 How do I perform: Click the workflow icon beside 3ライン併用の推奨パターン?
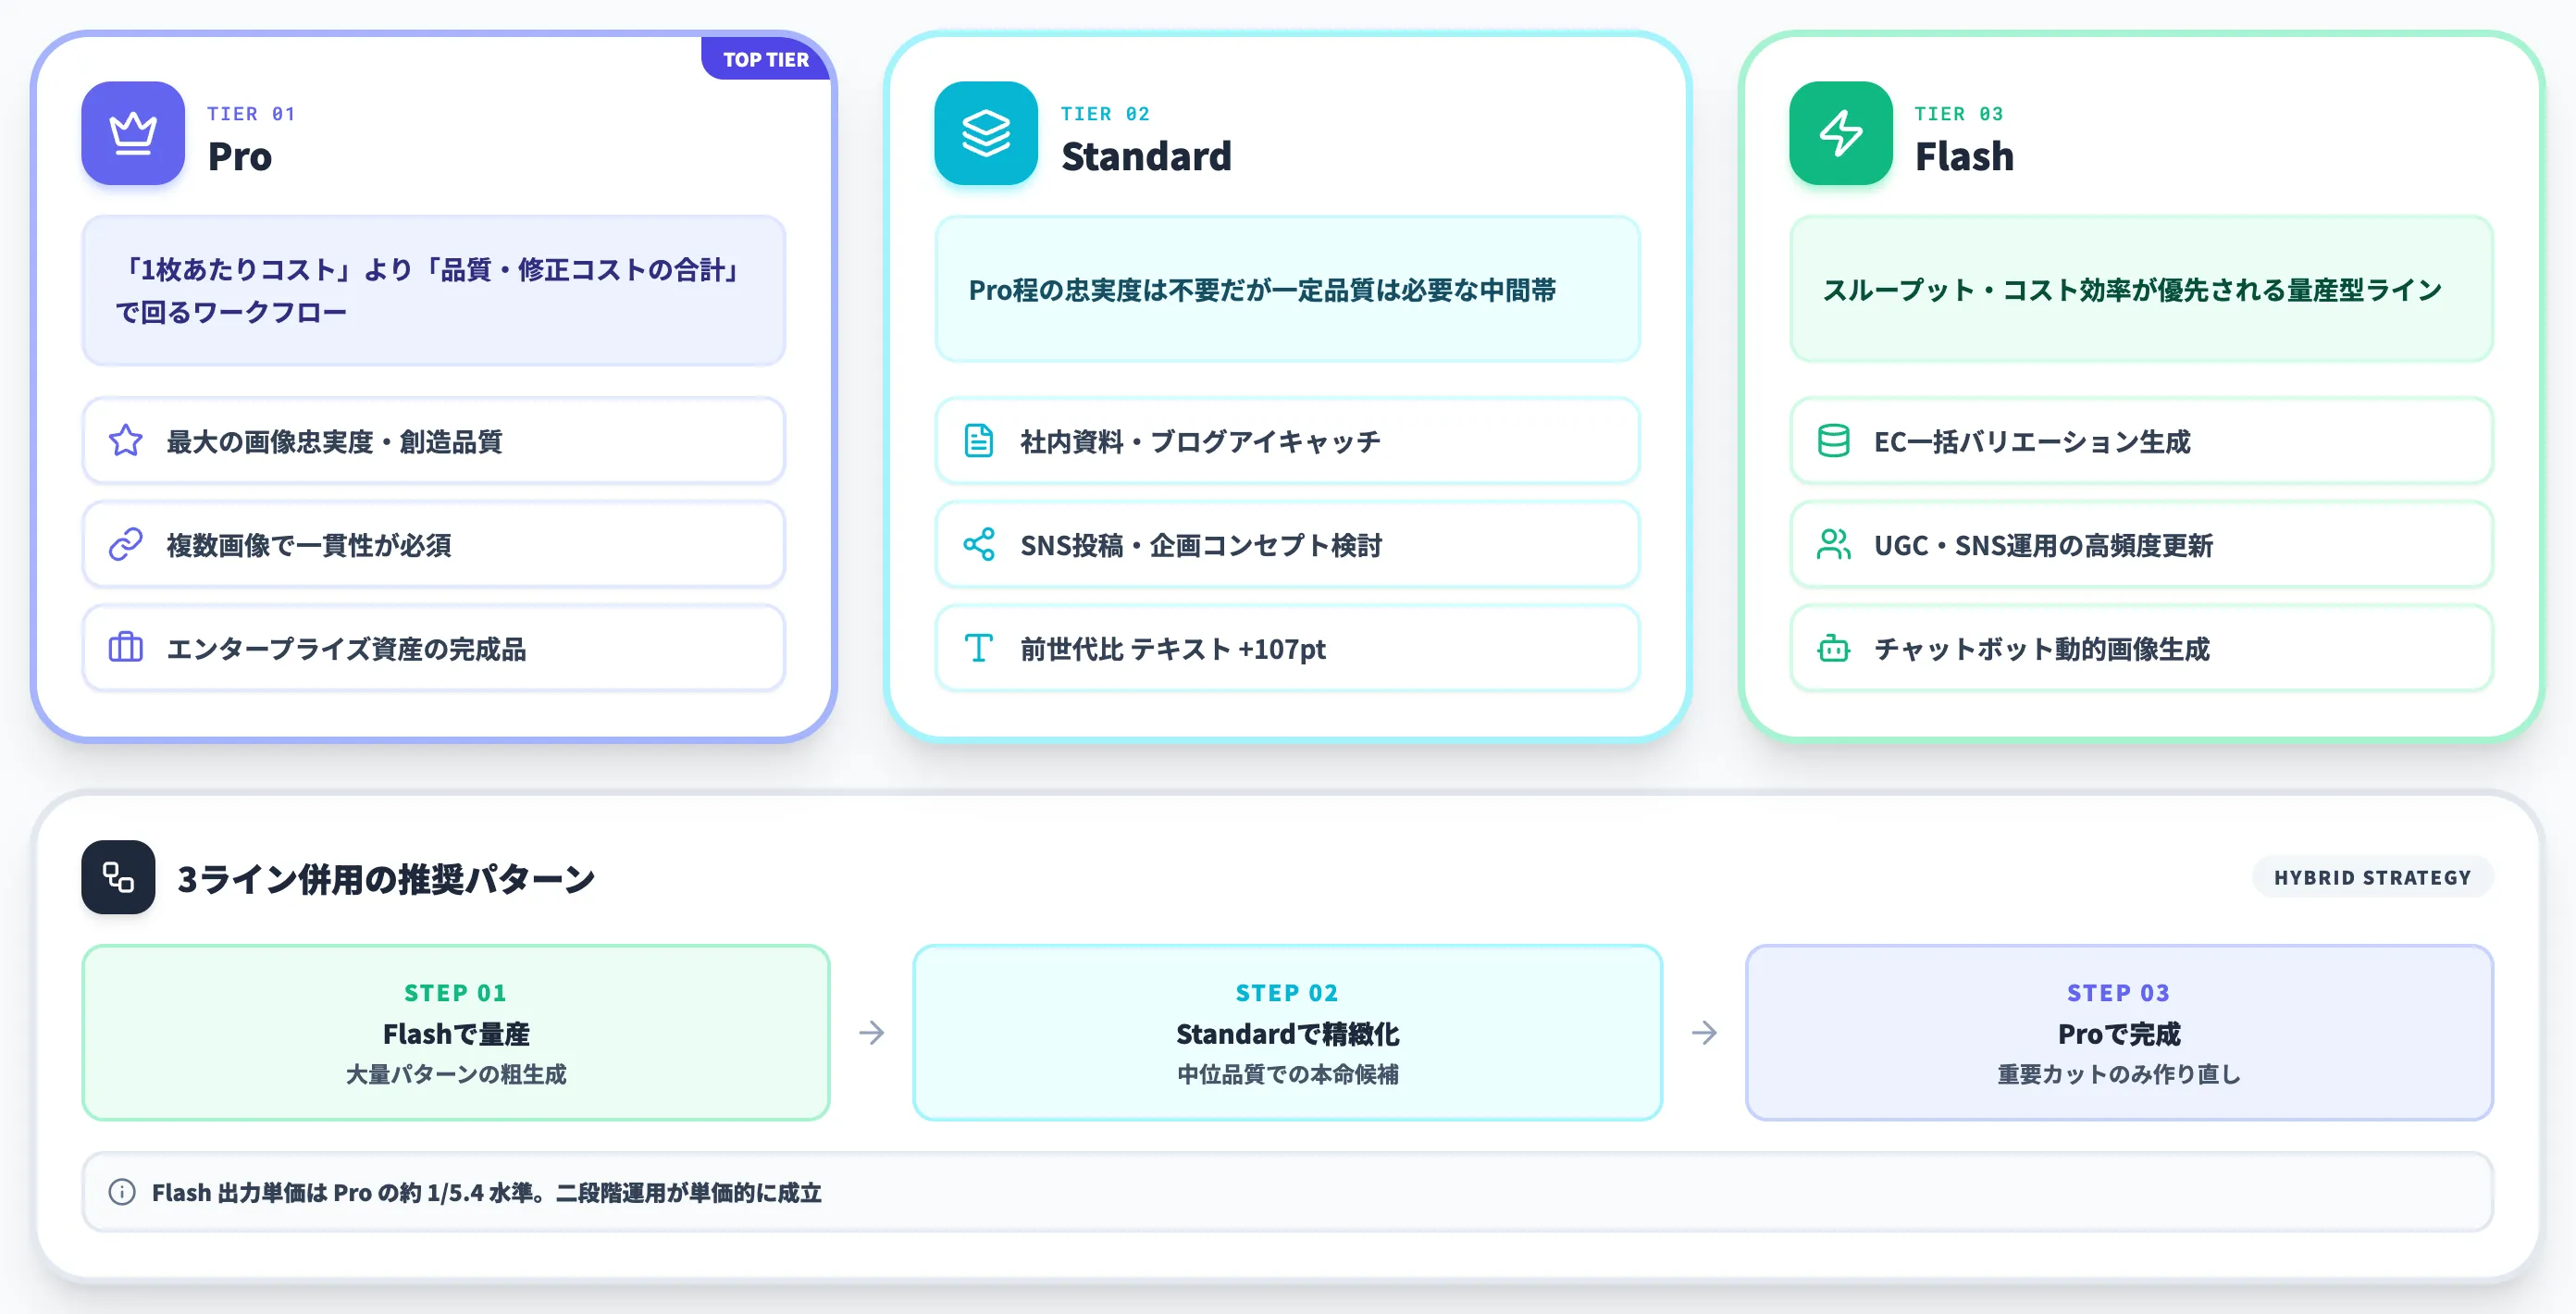(118, 878)
